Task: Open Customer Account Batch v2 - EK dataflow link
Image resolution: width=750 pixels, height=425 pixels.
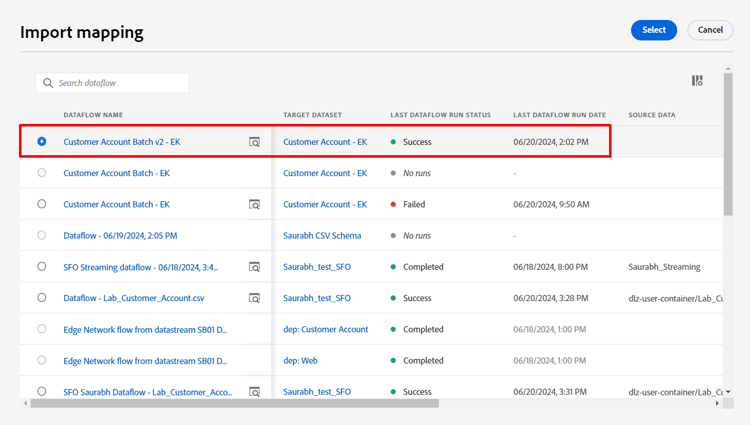Action: coord(122,142)
